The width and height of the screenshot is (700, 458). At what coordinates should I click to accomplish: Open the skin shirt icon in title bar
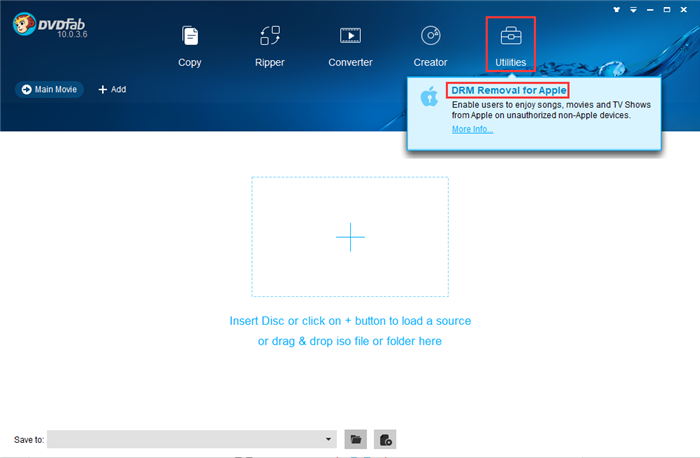(617, 9)
